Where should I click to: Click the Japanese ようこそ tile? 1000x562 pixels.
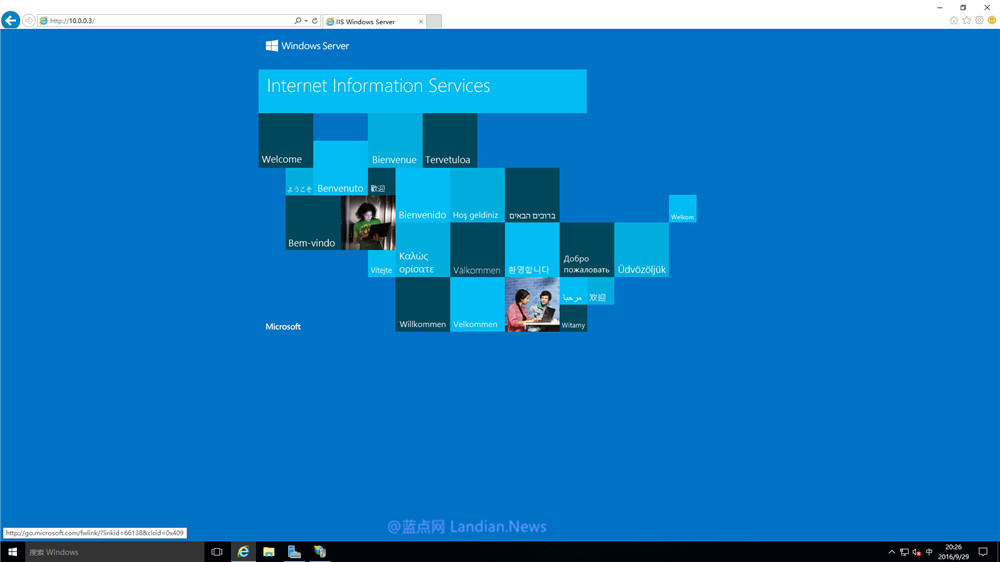(x=299, y=182)
